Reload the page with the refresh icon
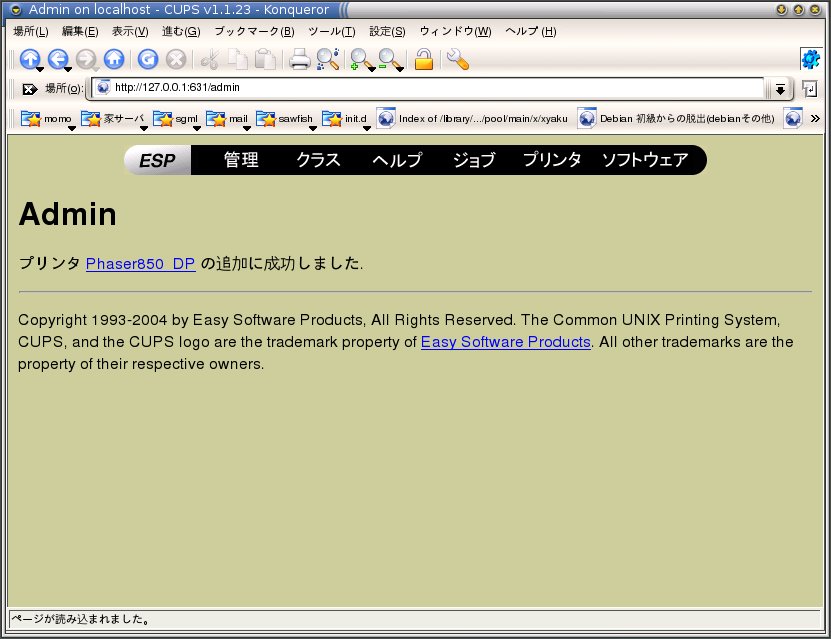Viewport: 831px width, 639px height. click(147, 59)
